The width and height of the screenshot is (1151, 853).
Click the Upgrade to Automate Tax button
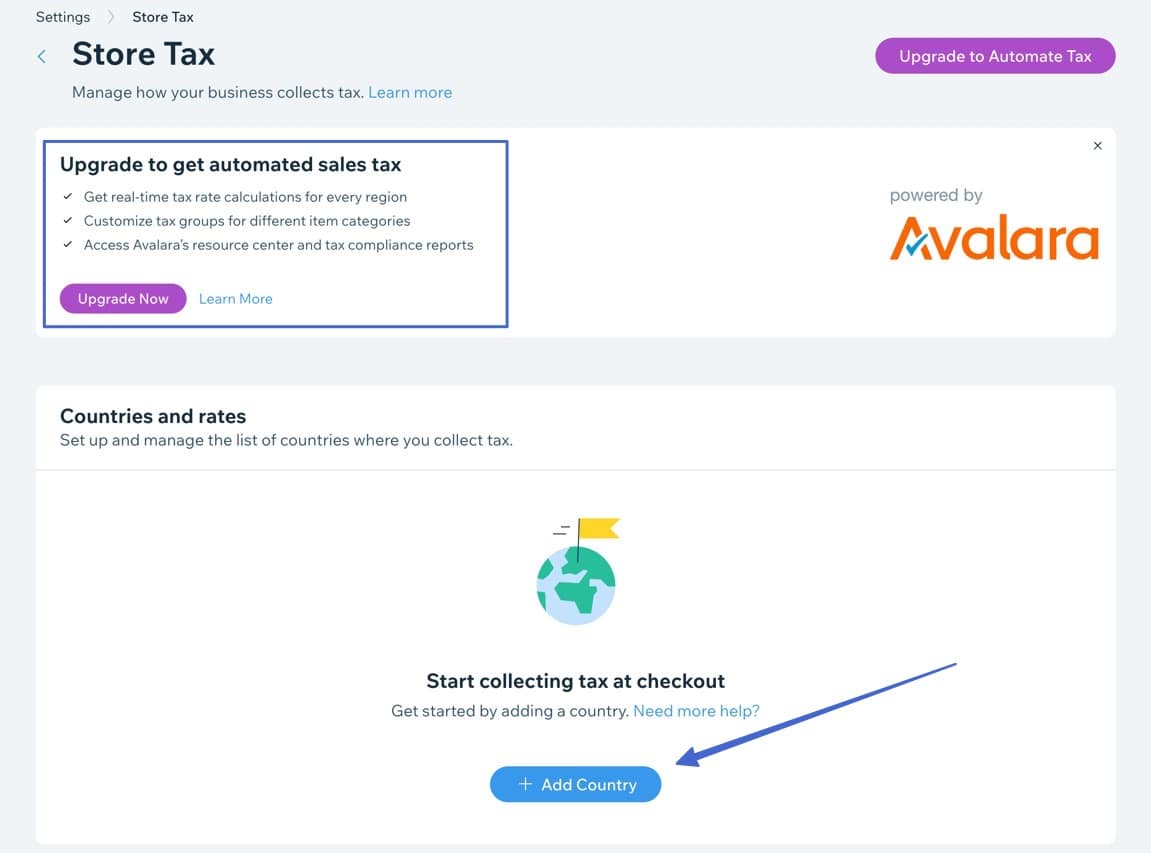coord(994,56)
